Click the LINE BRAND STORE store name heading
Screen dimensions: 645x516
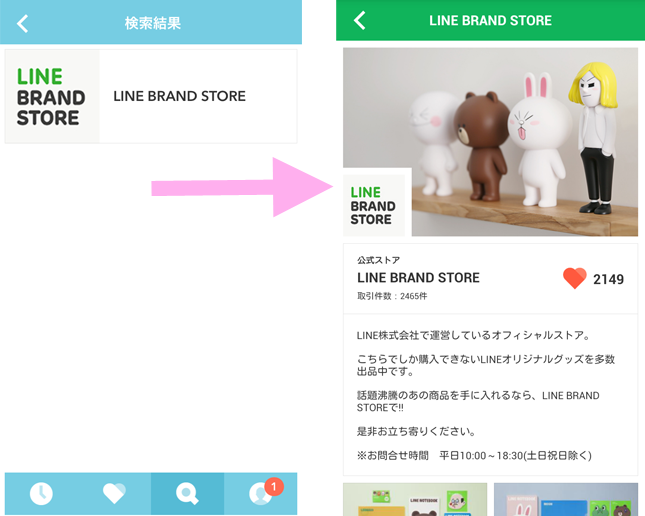[x=418, y=278]
